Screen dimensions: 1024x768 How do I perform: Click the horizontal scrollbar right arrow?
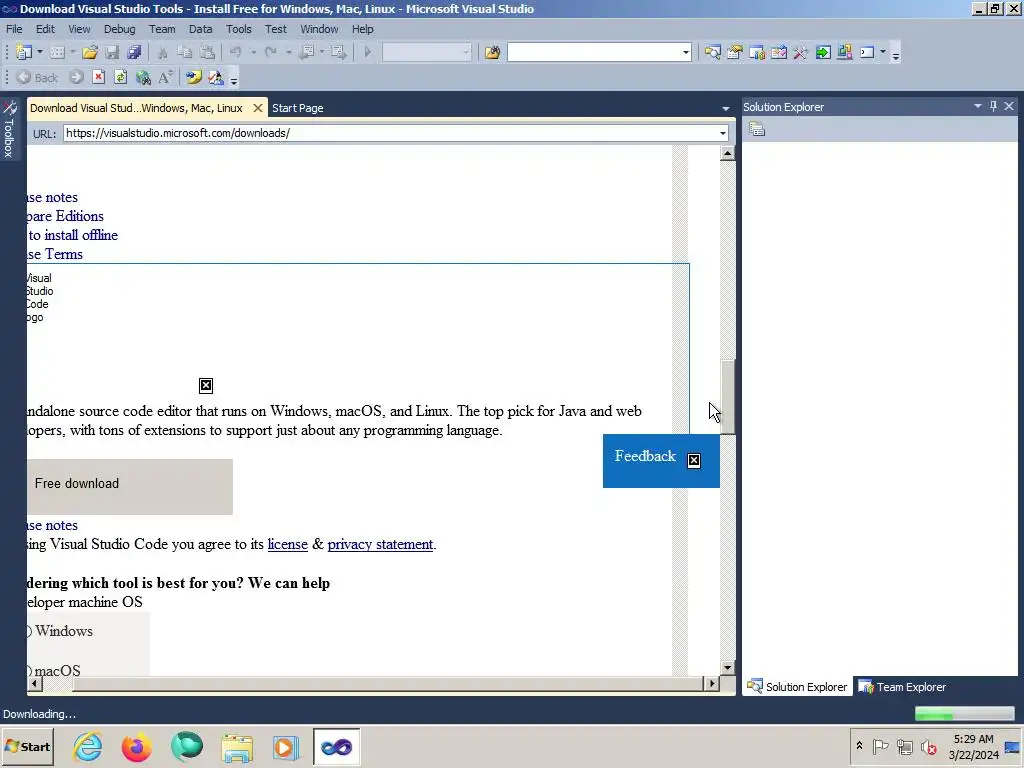click(712, 684)
